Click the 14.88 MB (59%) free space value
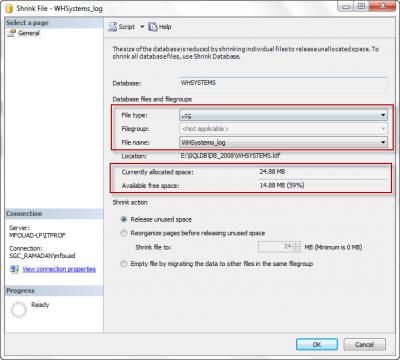Viewport: 400px width, 360px height. pyautogui.click(x=282, y=185)
